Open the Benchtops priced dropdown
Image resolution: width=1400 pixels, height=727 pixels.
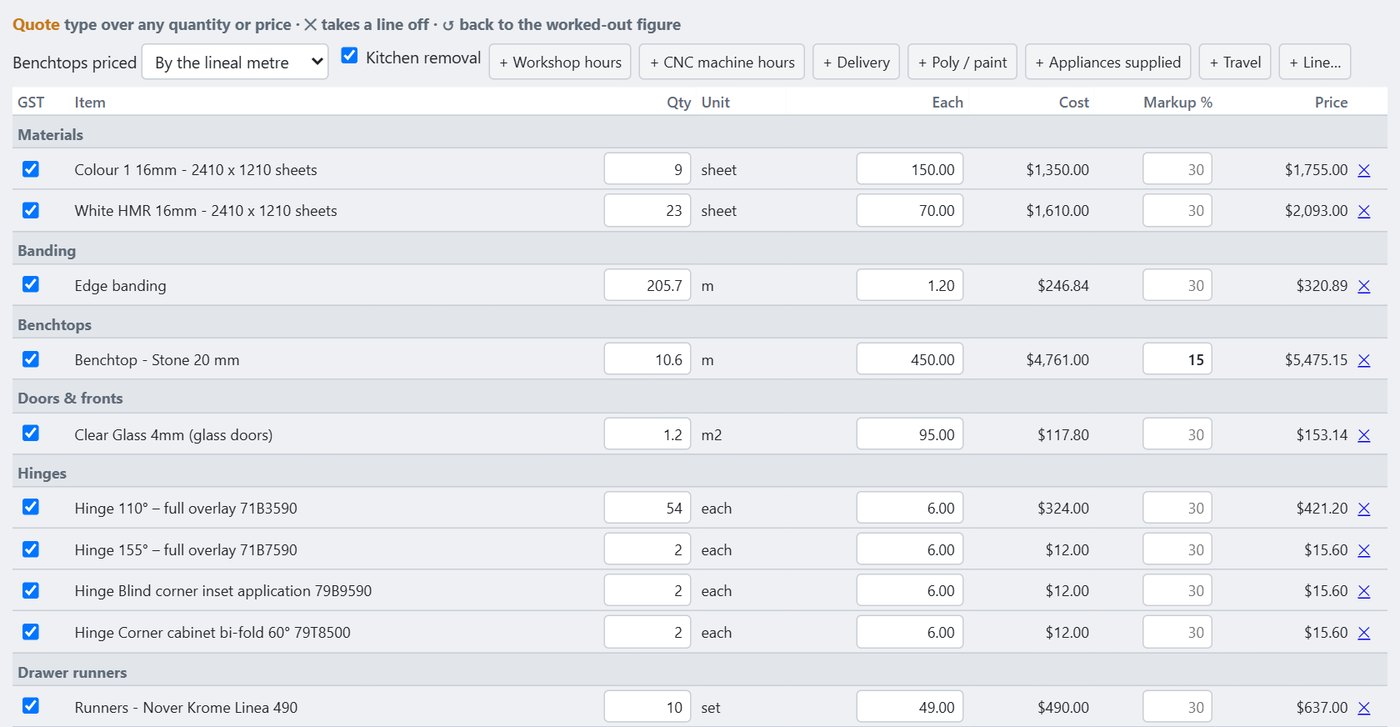235,62
